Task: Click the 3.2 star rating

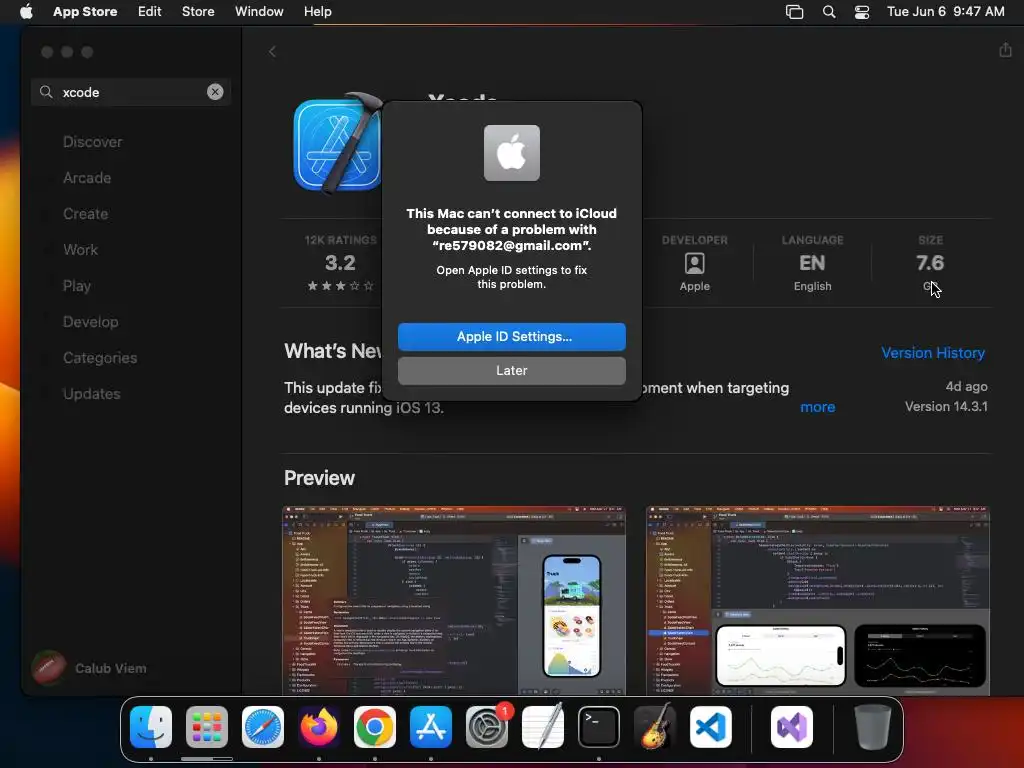Action: 340,263
